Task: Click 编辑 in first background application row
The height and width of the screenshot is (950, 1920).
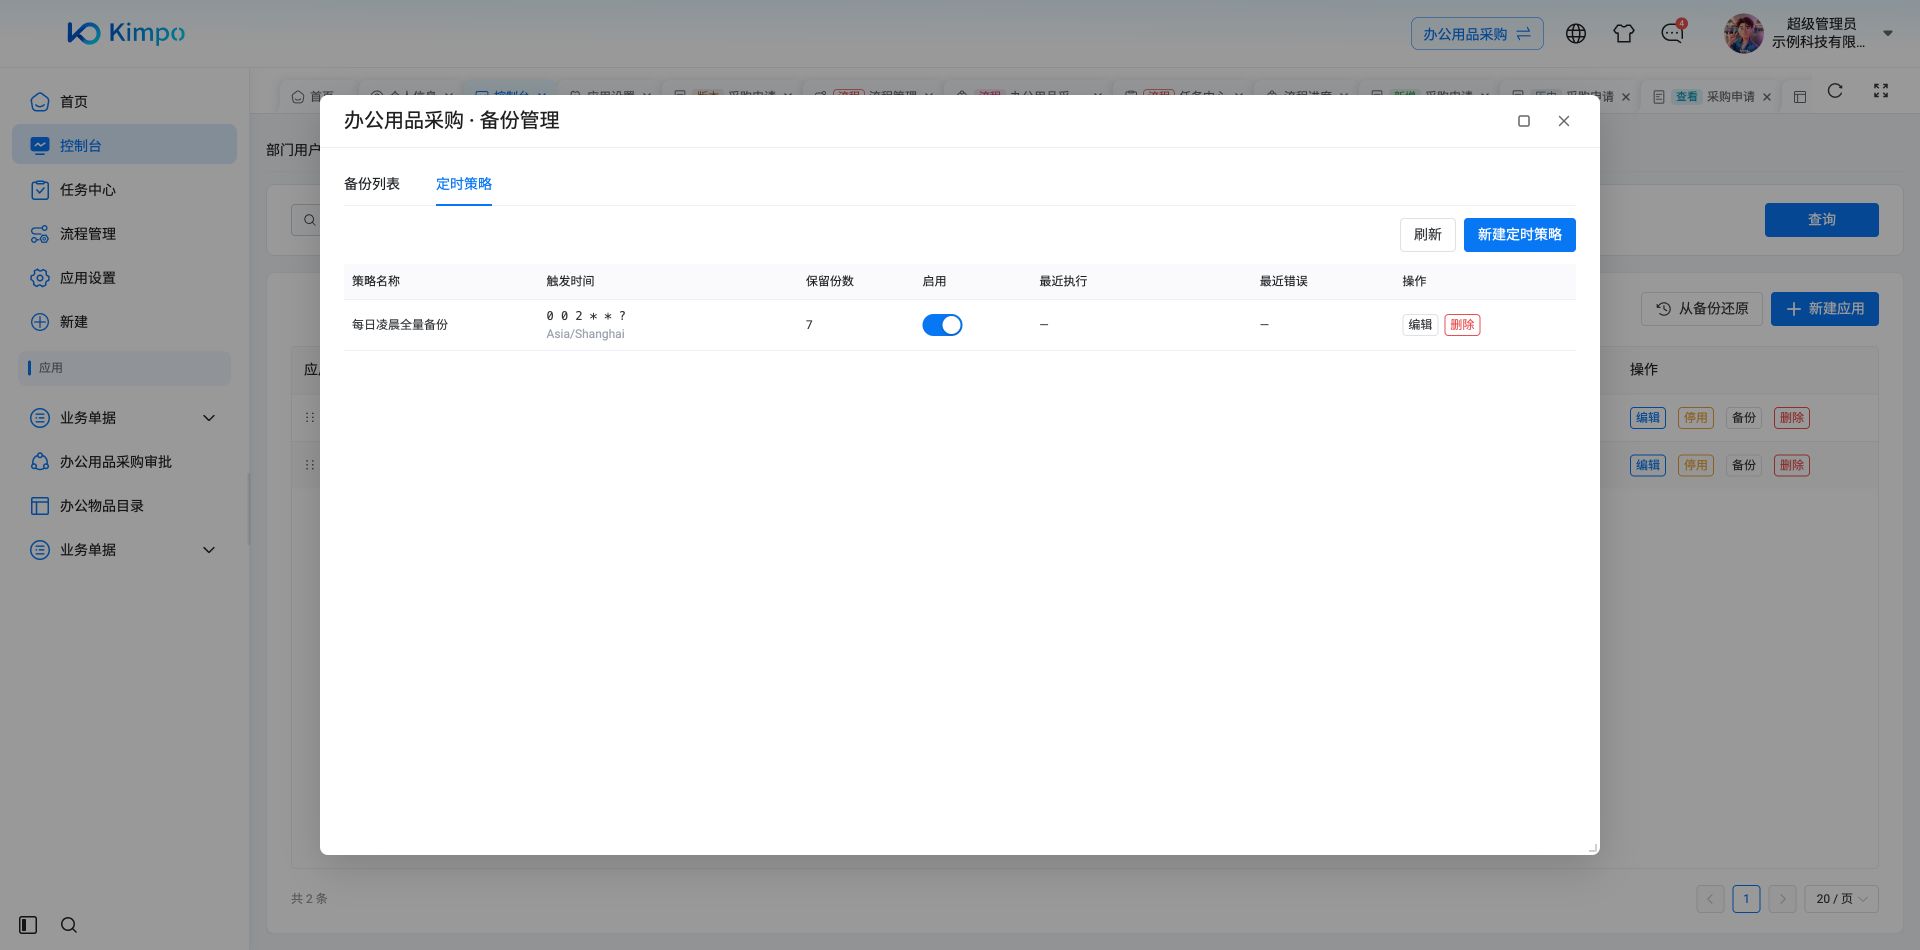Action: (x=1648, y=418)
